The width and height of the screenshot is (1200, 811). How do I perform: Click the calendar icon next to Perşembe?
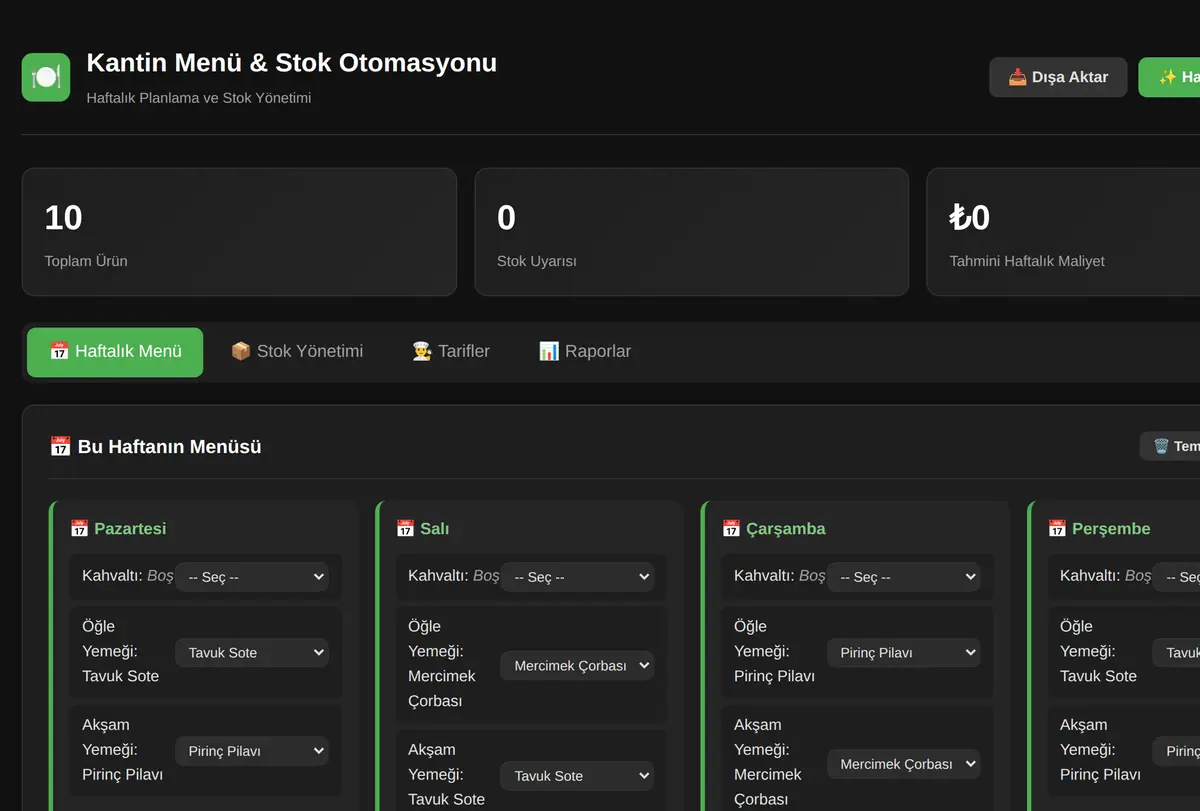tap(1058, 528)
